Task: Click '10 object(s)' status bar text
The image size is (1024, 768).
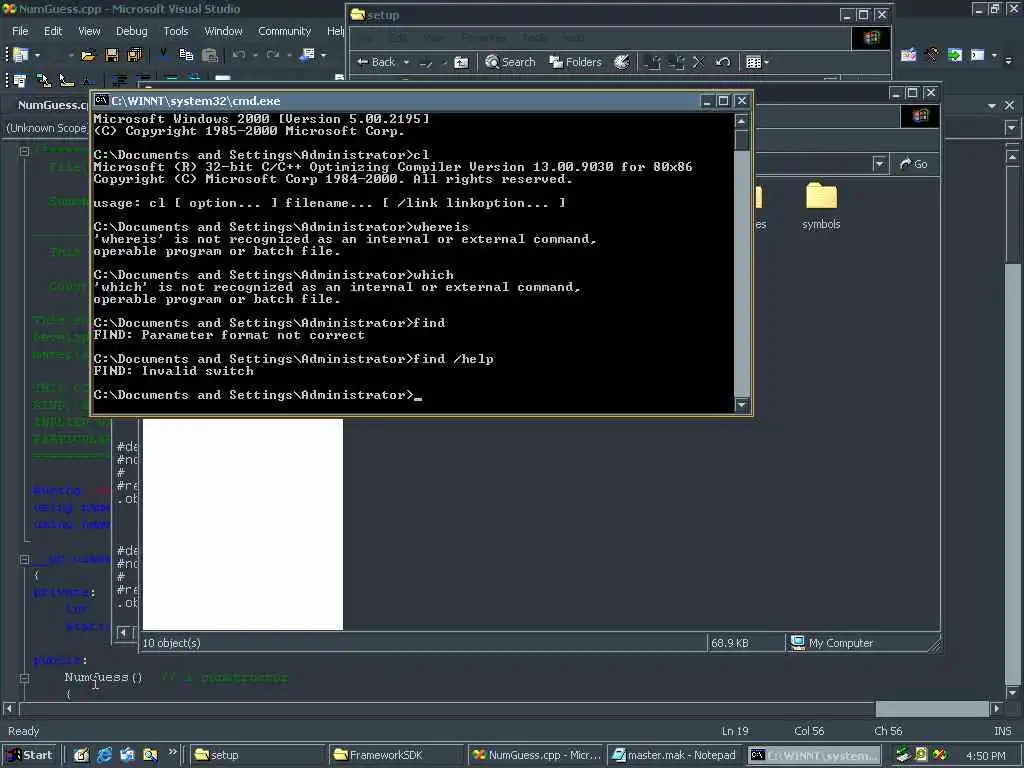Action: point(172,643)
